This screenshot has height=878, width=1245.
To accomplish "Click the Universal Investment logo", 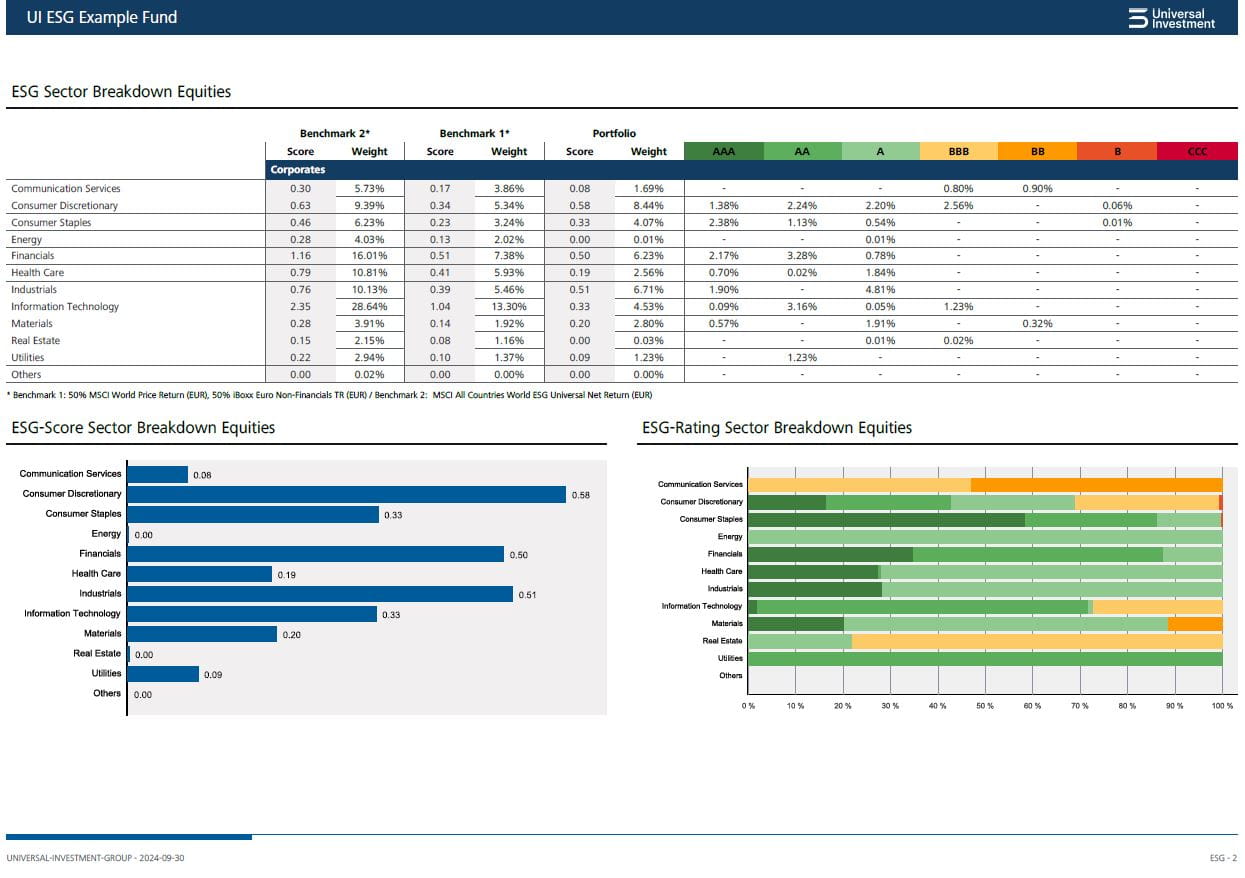I will (x=1171, y=18).
